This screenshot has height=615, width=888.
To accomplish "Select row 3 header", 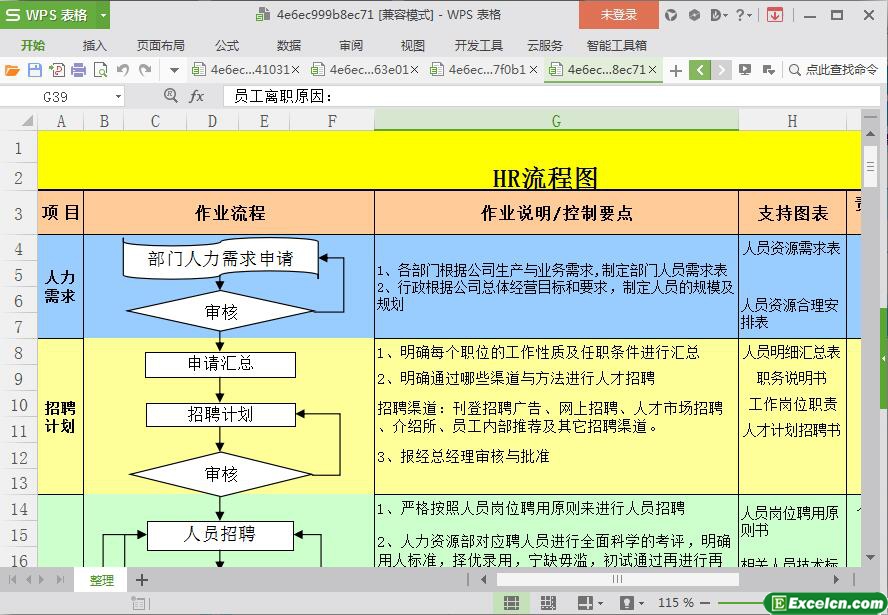I will (19, 213).
